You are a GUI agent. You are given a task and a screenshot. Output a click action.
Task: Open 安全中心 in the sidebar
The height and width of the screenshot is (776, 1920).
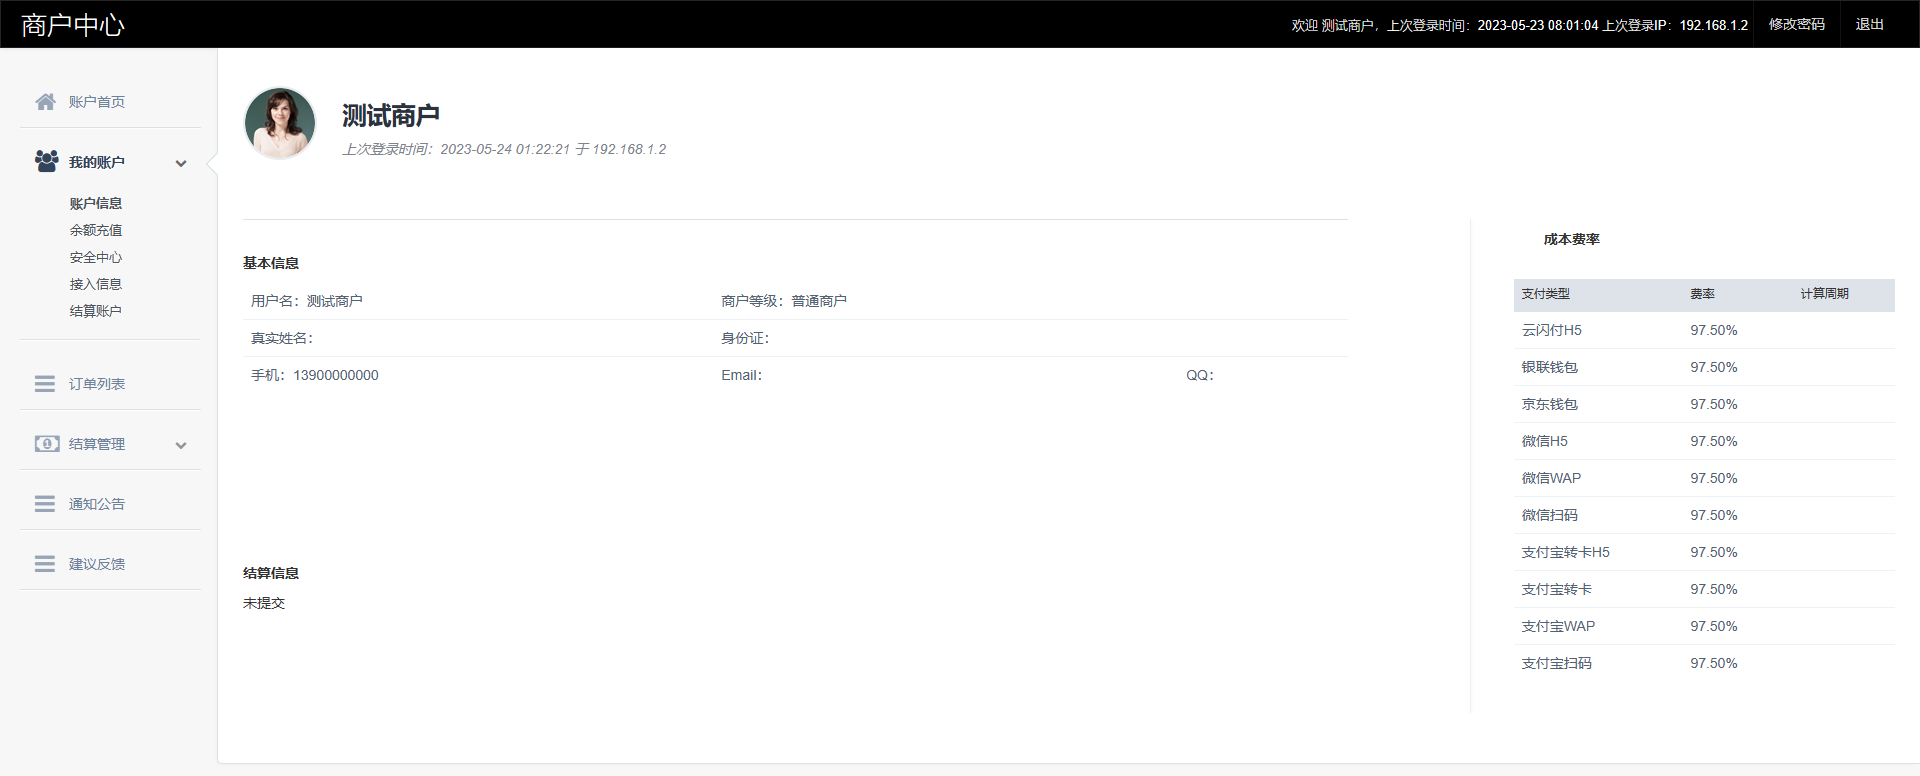tap(96, 257)
